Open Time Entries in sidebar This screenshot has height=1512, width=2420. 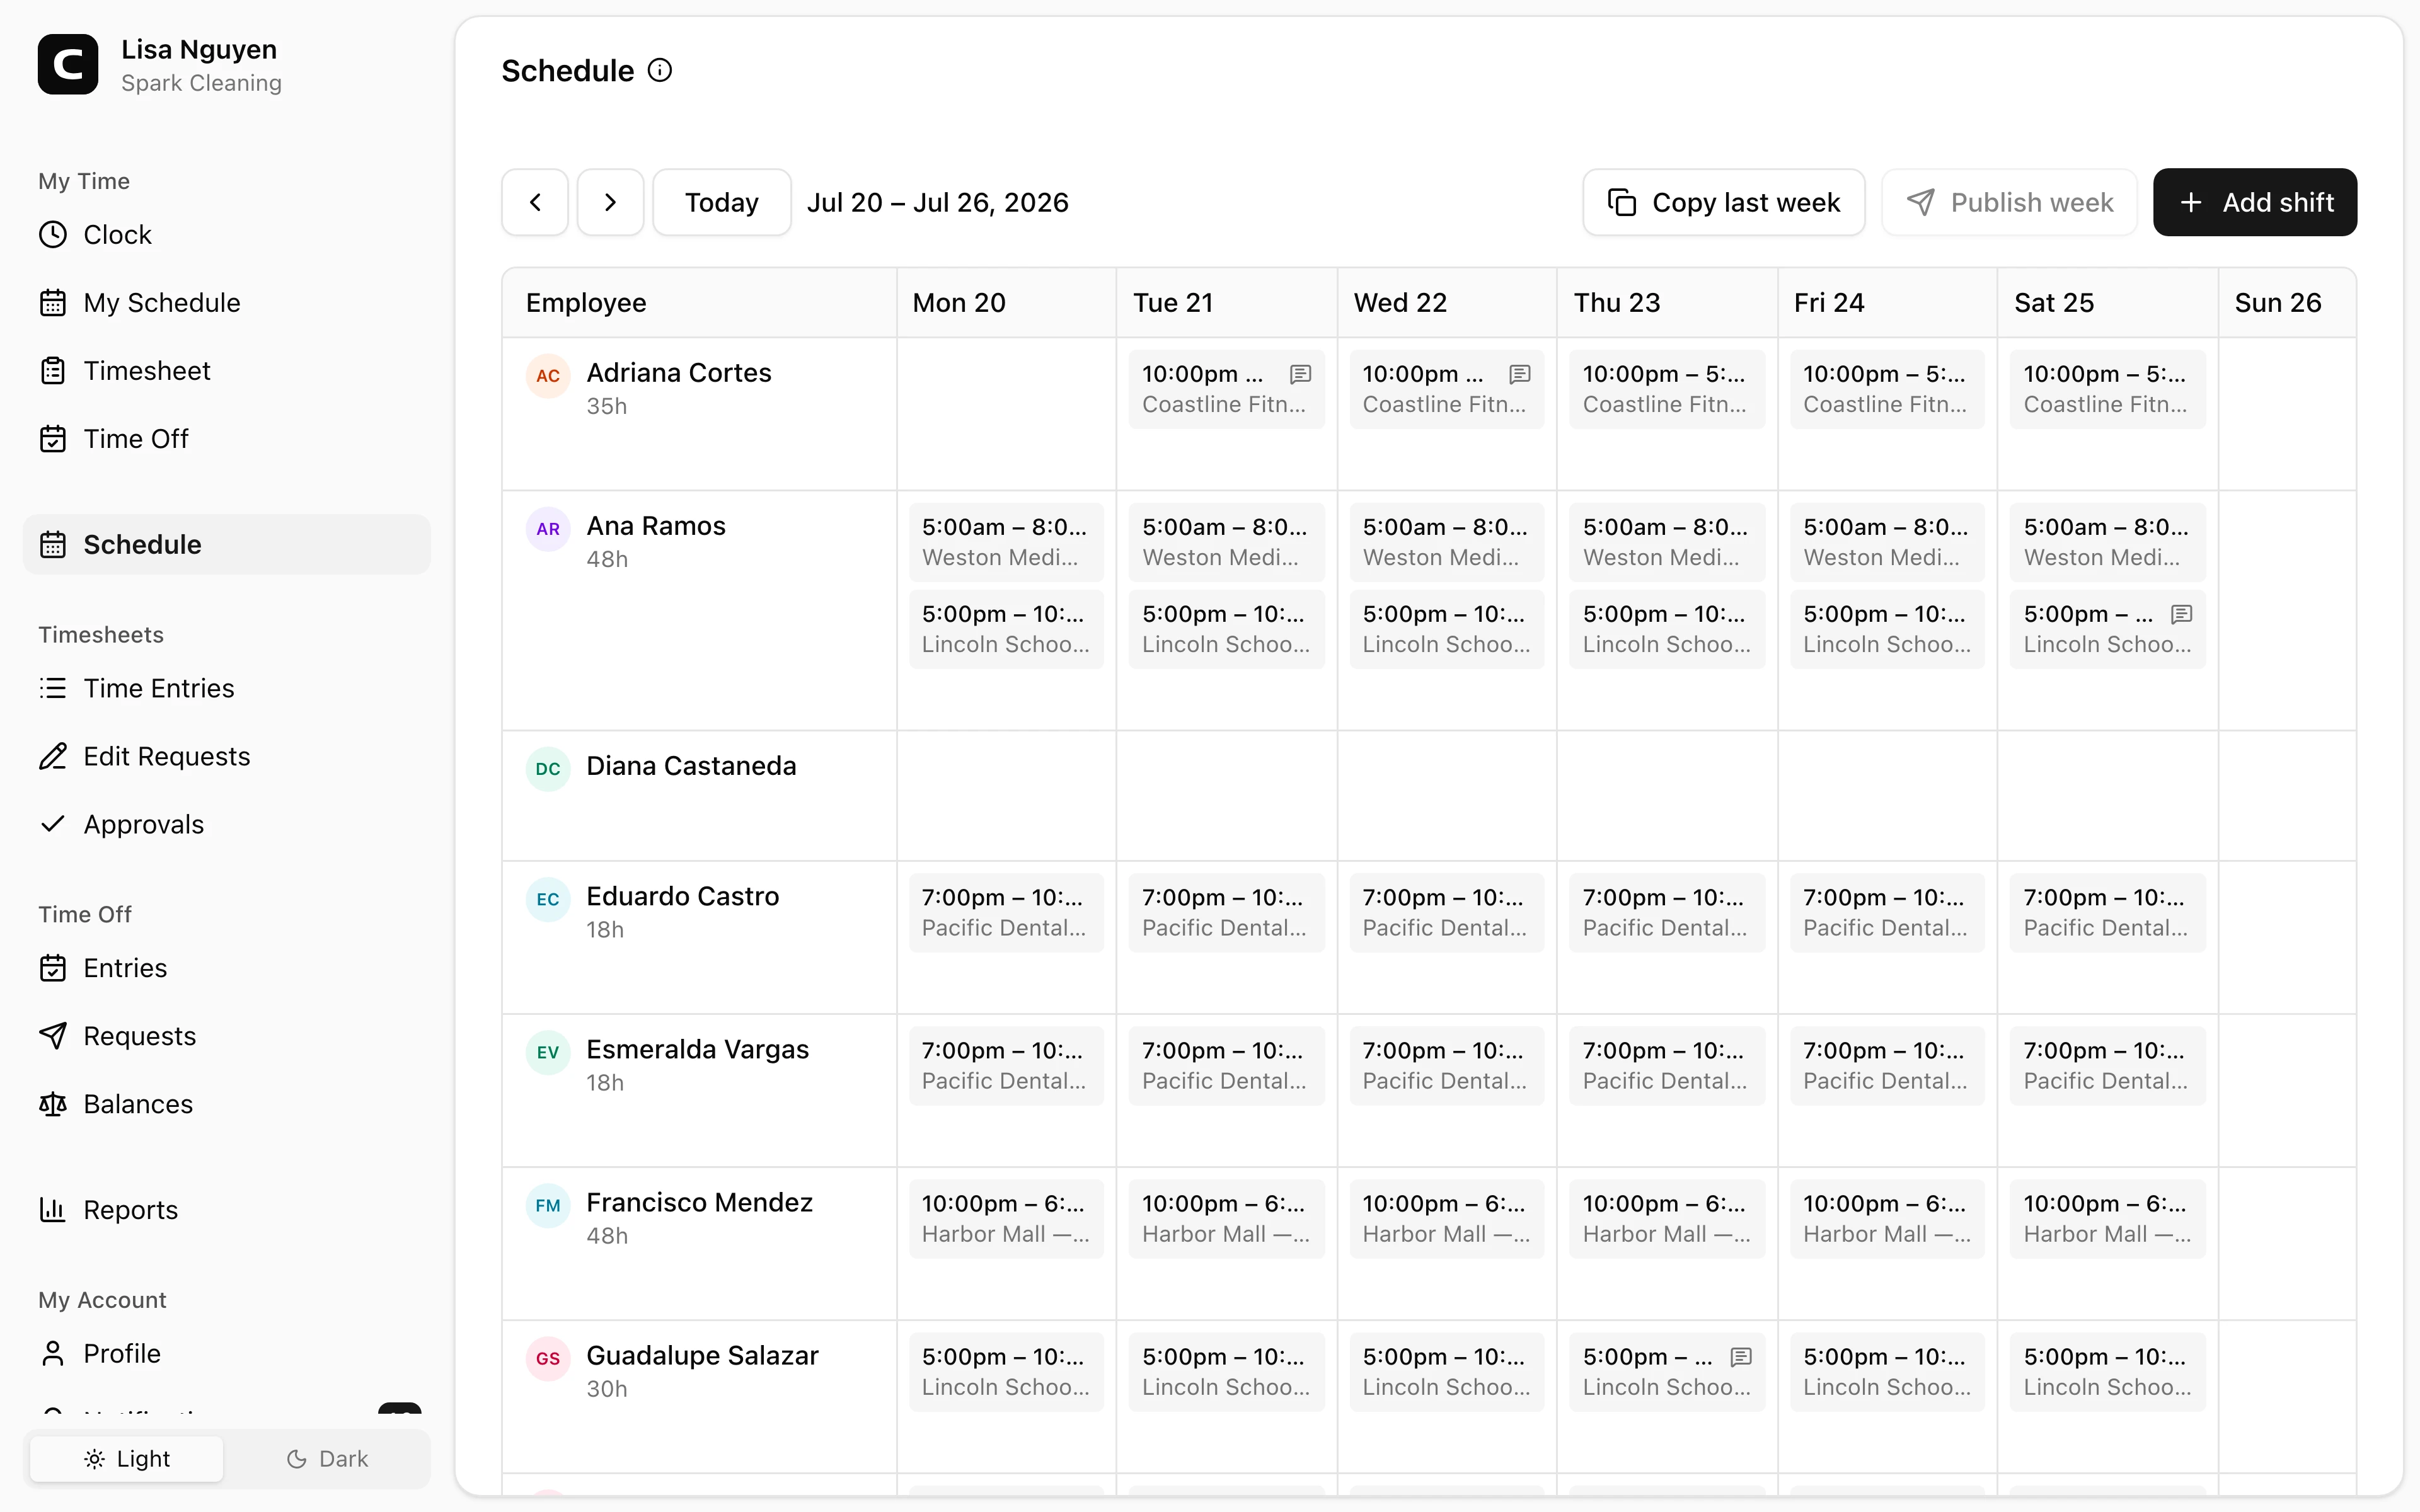pyautogui.click(x=227, y=689)
